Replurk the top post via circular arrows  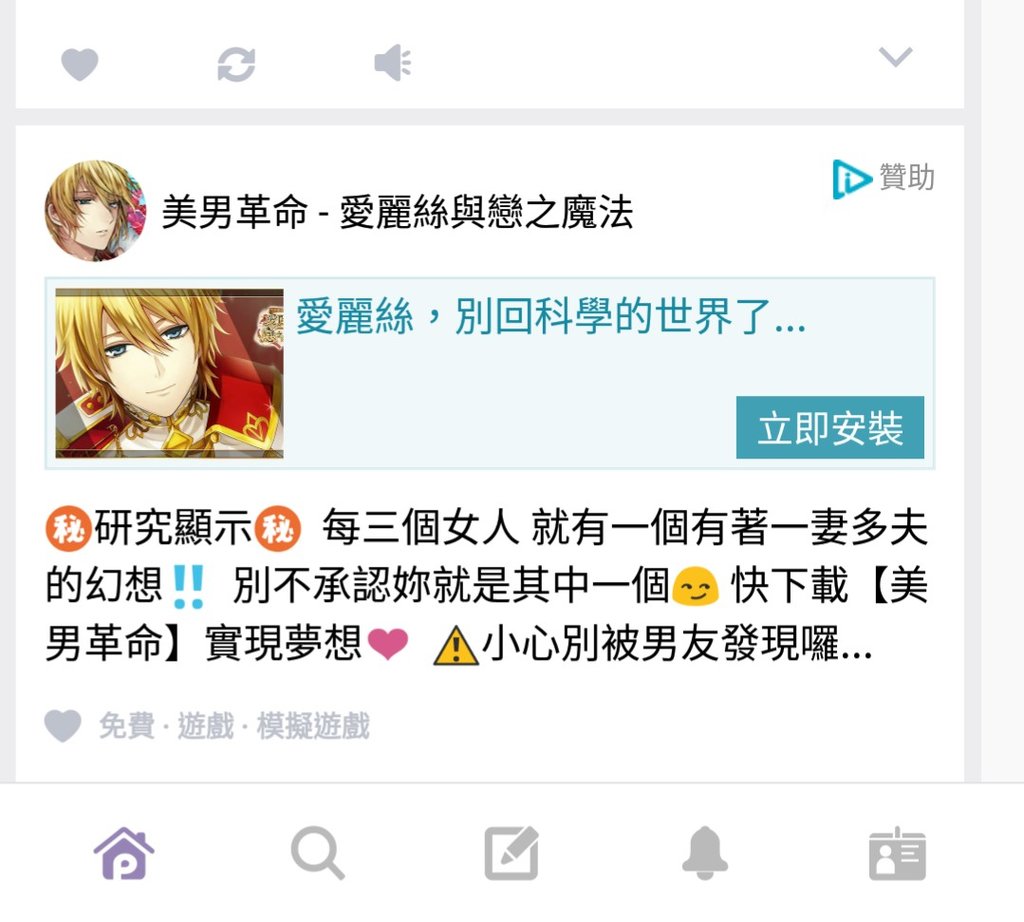click(x=236, y=64)
